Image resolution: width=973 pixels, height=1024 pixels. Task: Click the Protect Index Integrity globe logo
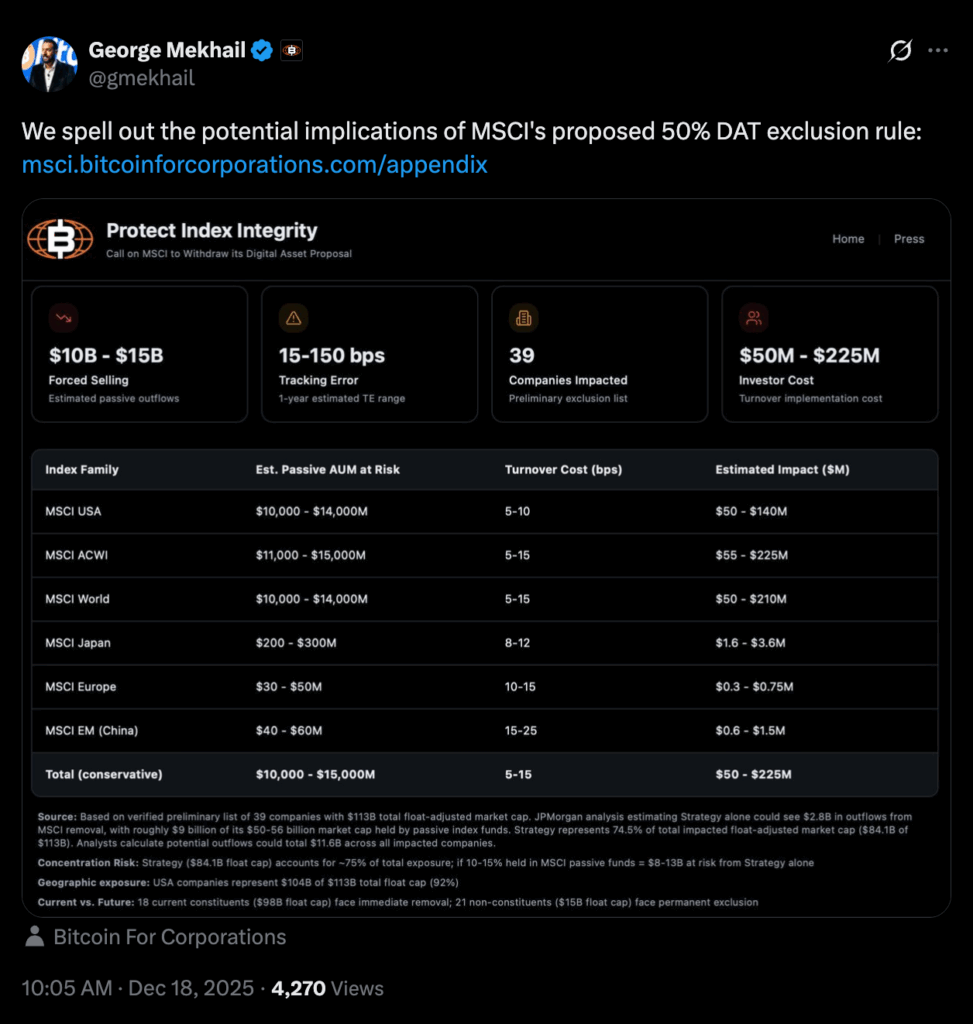60,238
